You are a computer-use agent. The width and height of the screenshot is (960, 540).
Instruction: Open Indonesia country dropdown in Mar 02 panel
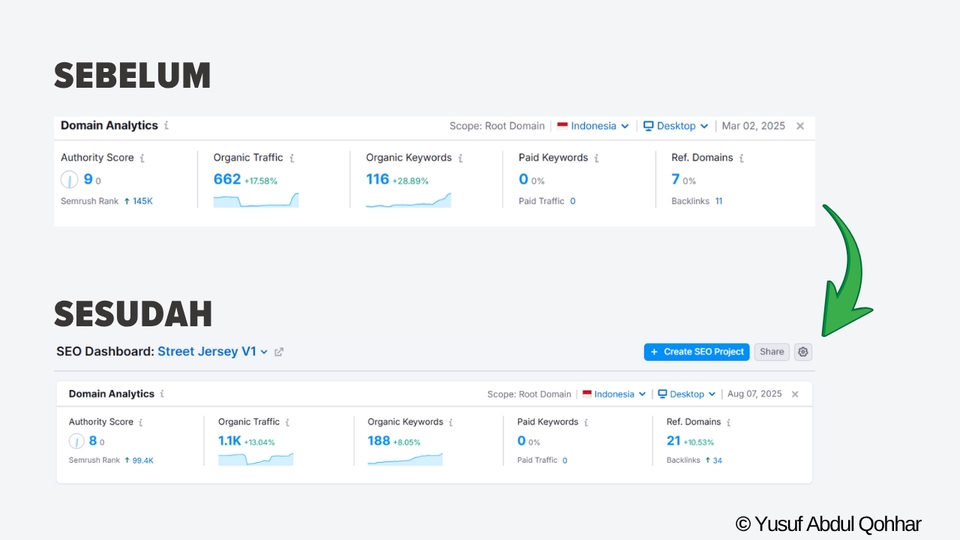(x=594, y=126)
